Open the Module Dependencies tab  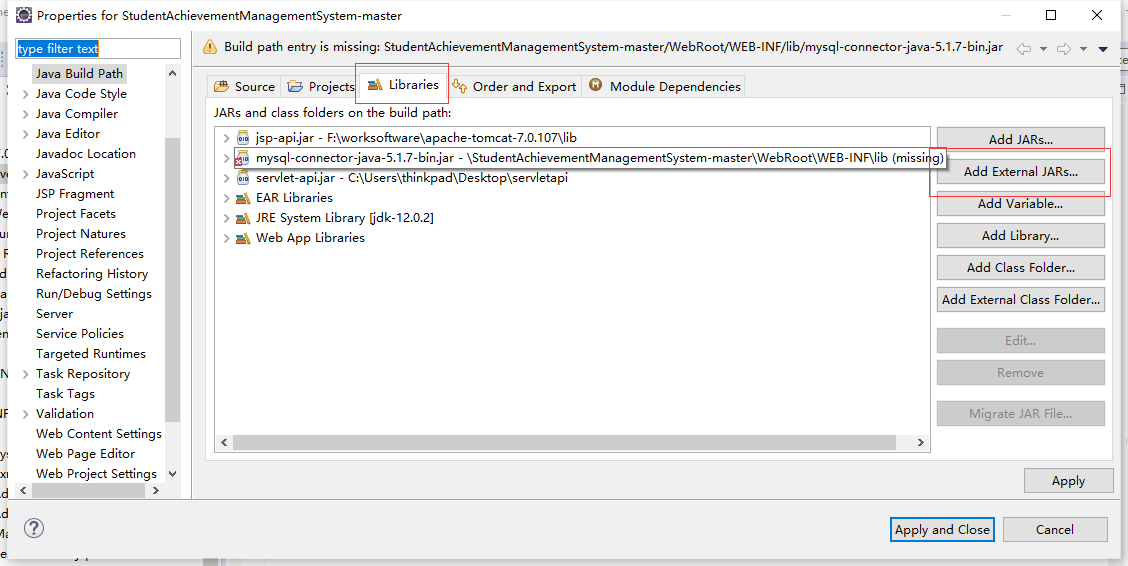coord(664,86)
